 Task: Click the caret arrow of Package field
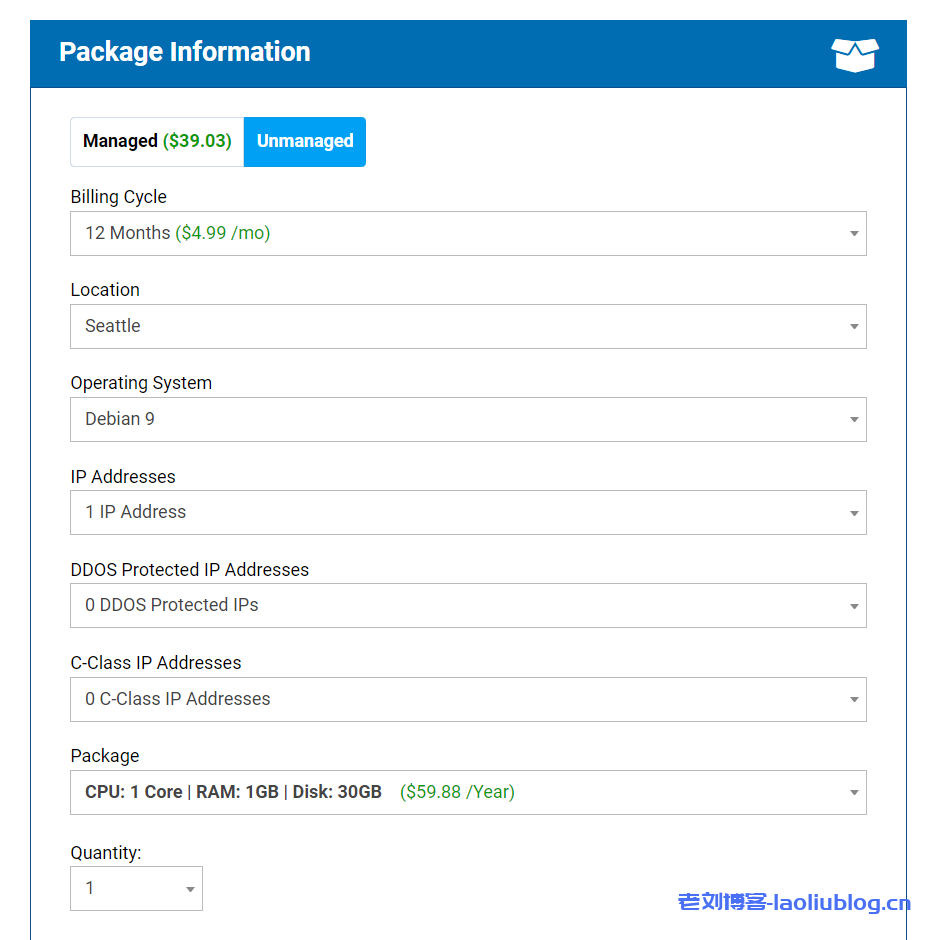(854, 793)
